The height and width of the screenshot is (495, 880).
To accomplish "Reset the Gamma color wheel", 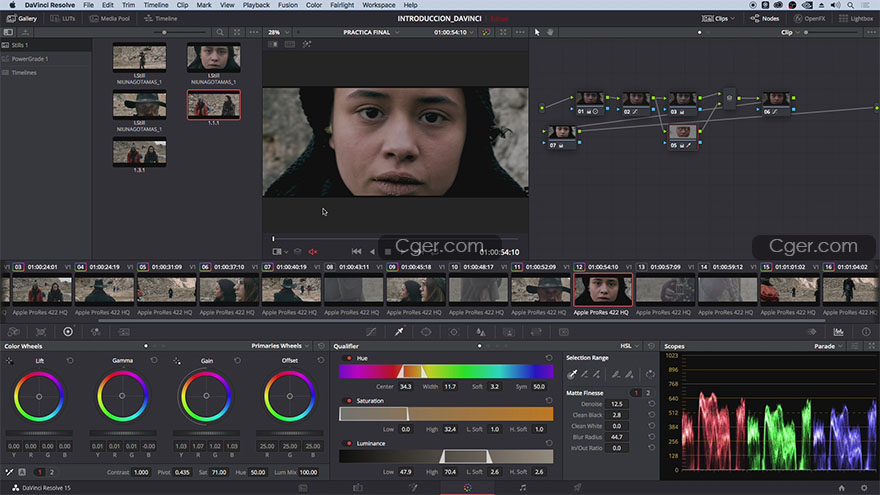I will pyautogui.click(x=154, y=360).
